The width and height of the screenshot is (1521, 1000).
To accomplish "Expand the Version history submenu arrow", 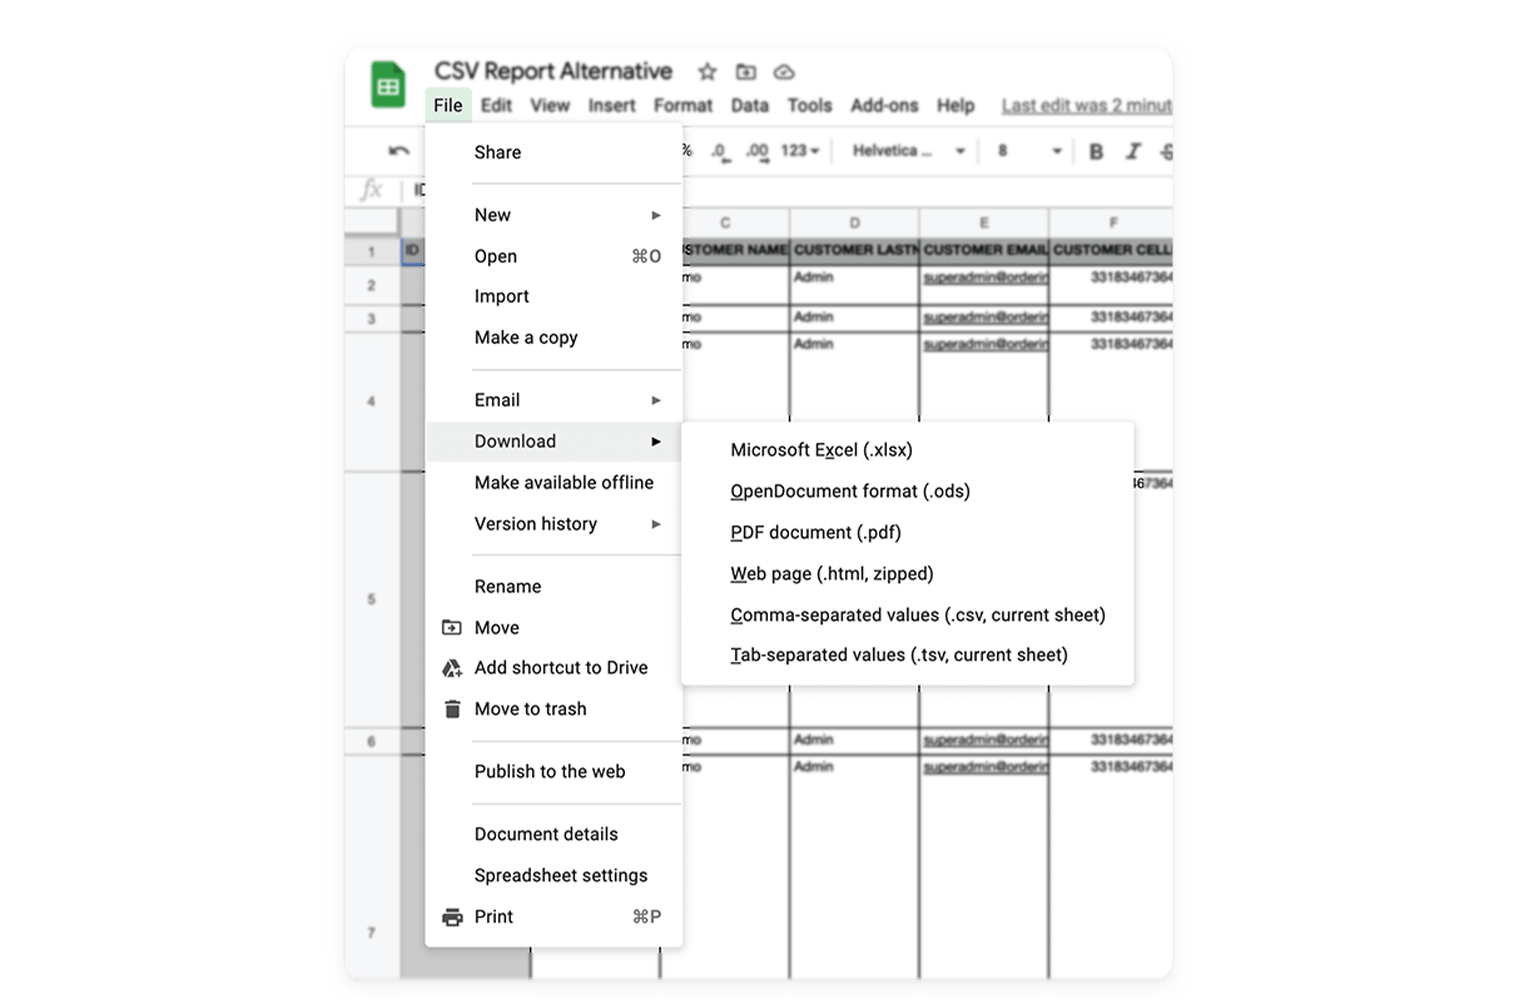I will 656,524.
